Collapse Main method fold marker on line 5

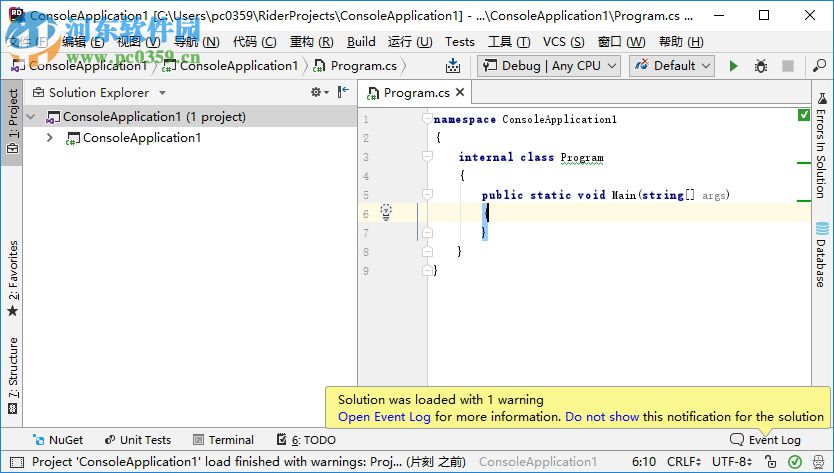pos(427,194)
